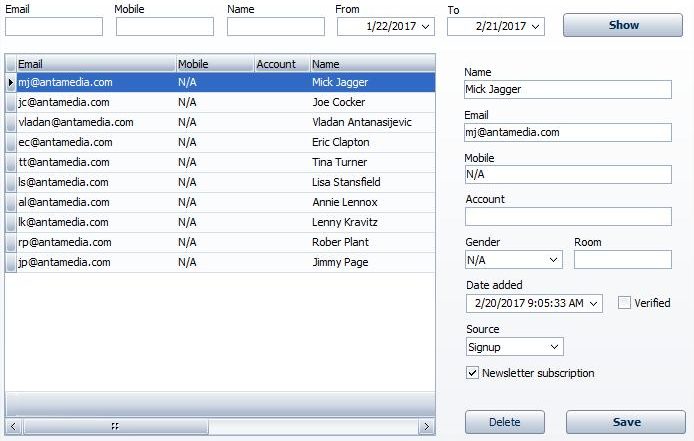The image size is (694, 441).
Task: Toggle the Verified checkbox
Action: 624,303
